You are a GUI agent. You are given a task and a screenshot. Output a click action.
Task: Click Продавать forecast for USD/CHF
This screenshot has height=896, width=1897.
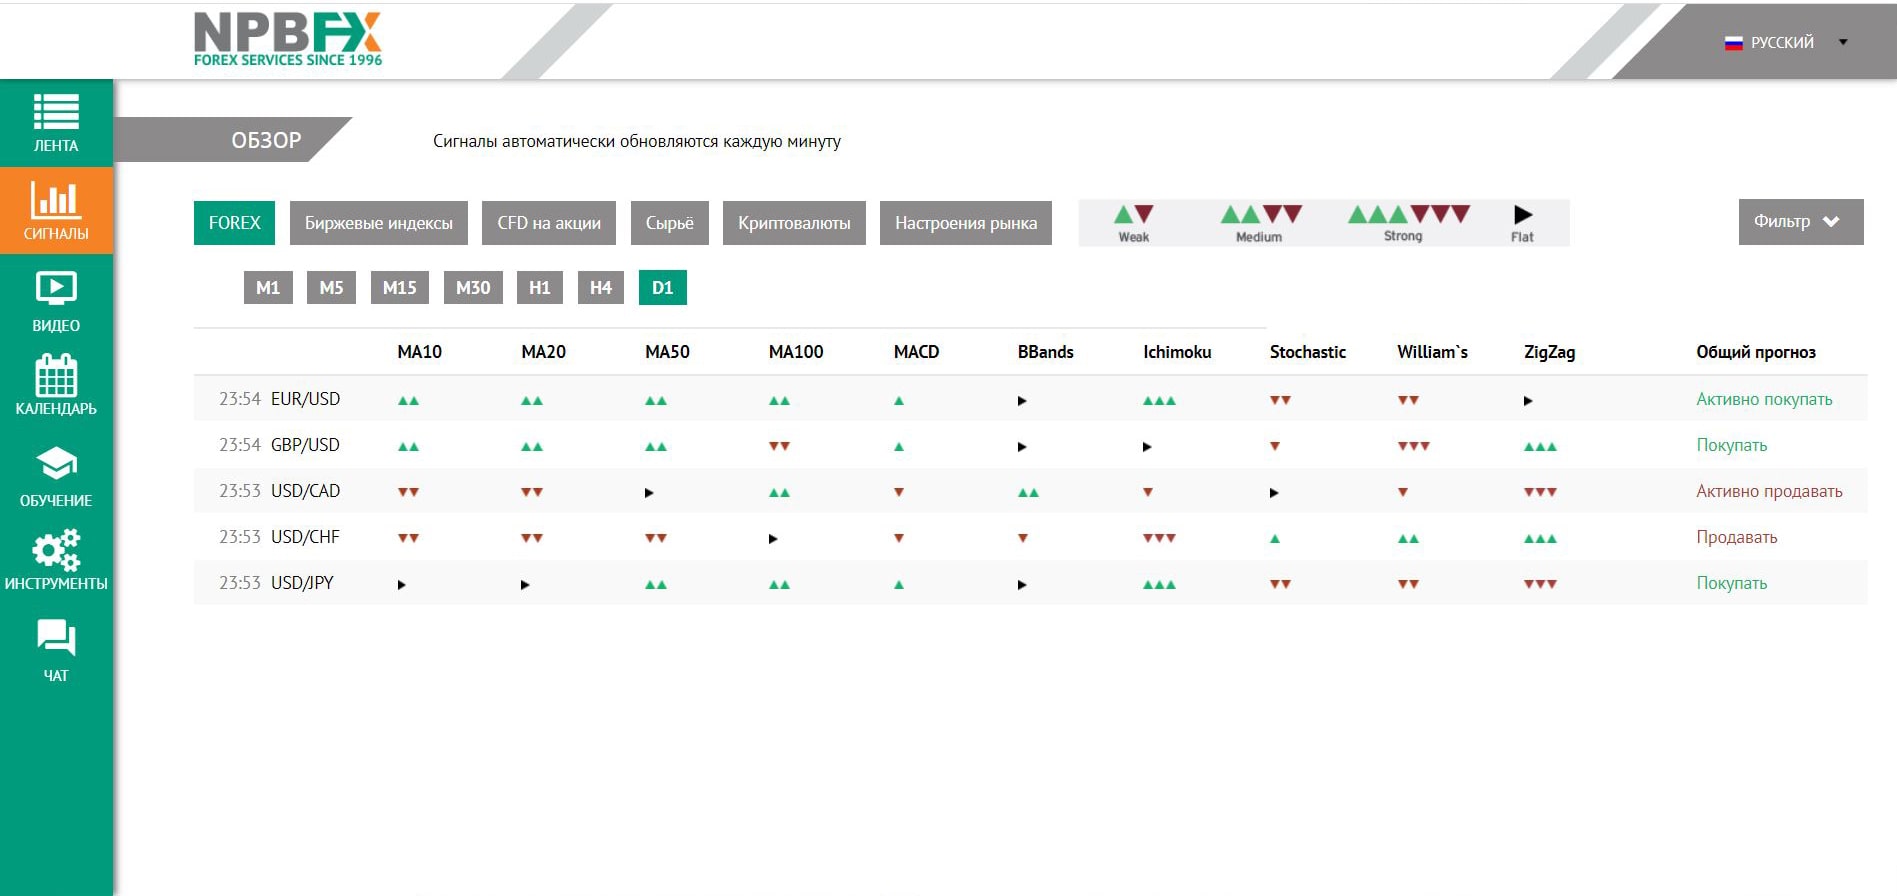(1737, 537)
